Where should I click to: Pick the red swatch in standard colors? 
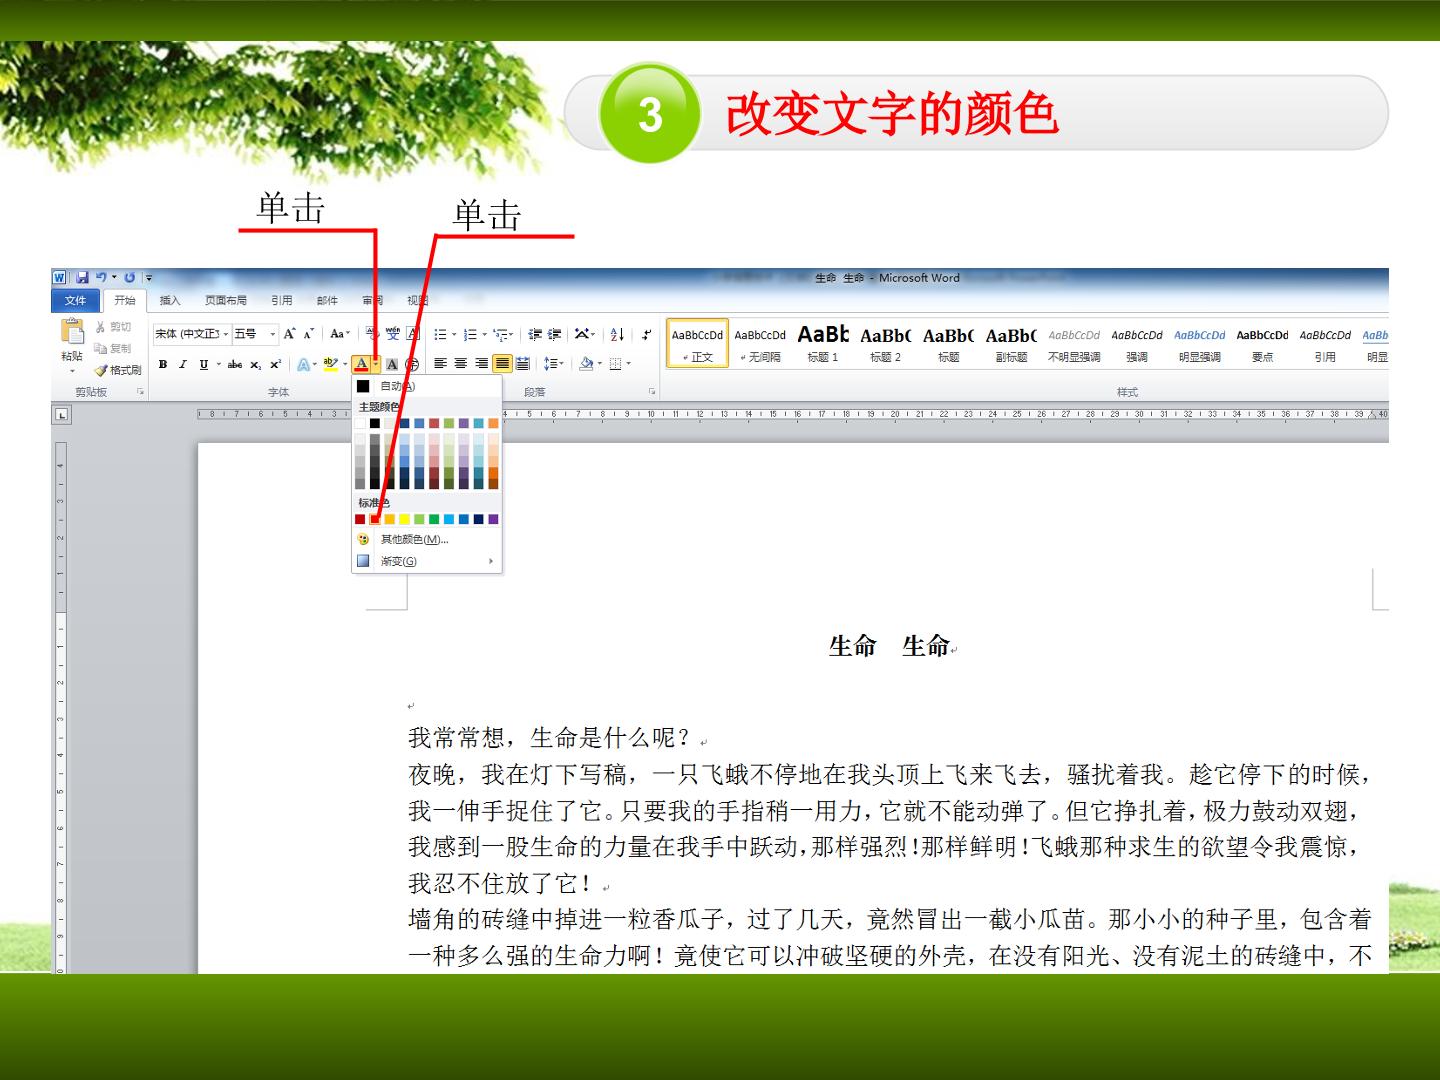(375, 519)
